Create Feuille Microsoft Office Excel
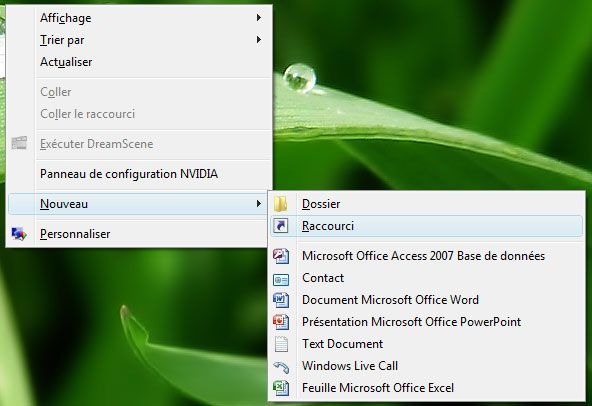Viewport: 592px width, 406px height. coord(427,388)
